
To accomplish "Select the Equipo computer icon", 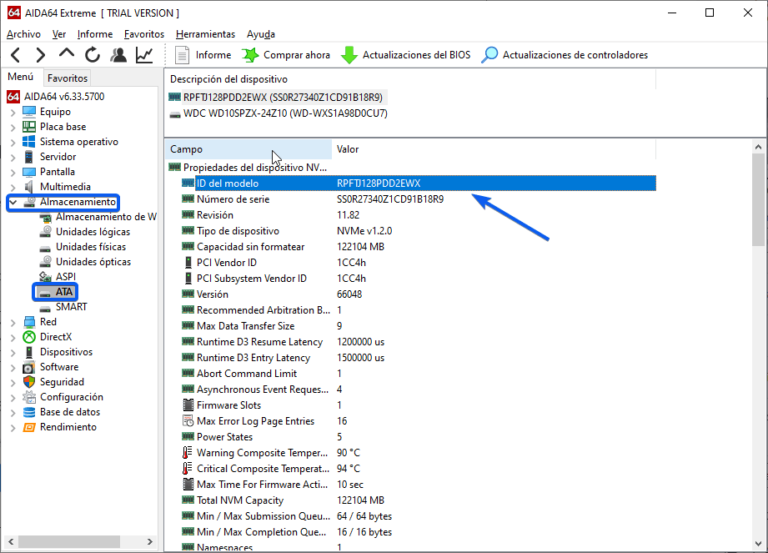I will [29, 112].
